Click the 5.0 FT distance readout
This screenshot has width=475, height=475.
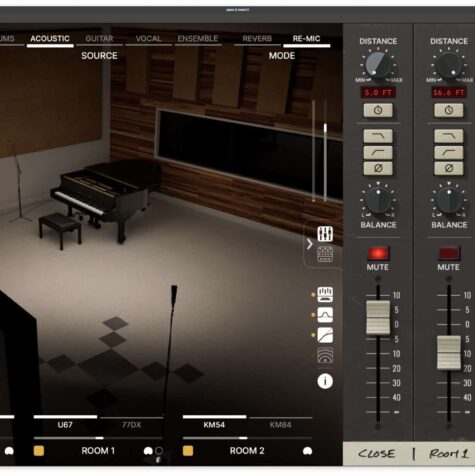[378, 92]
